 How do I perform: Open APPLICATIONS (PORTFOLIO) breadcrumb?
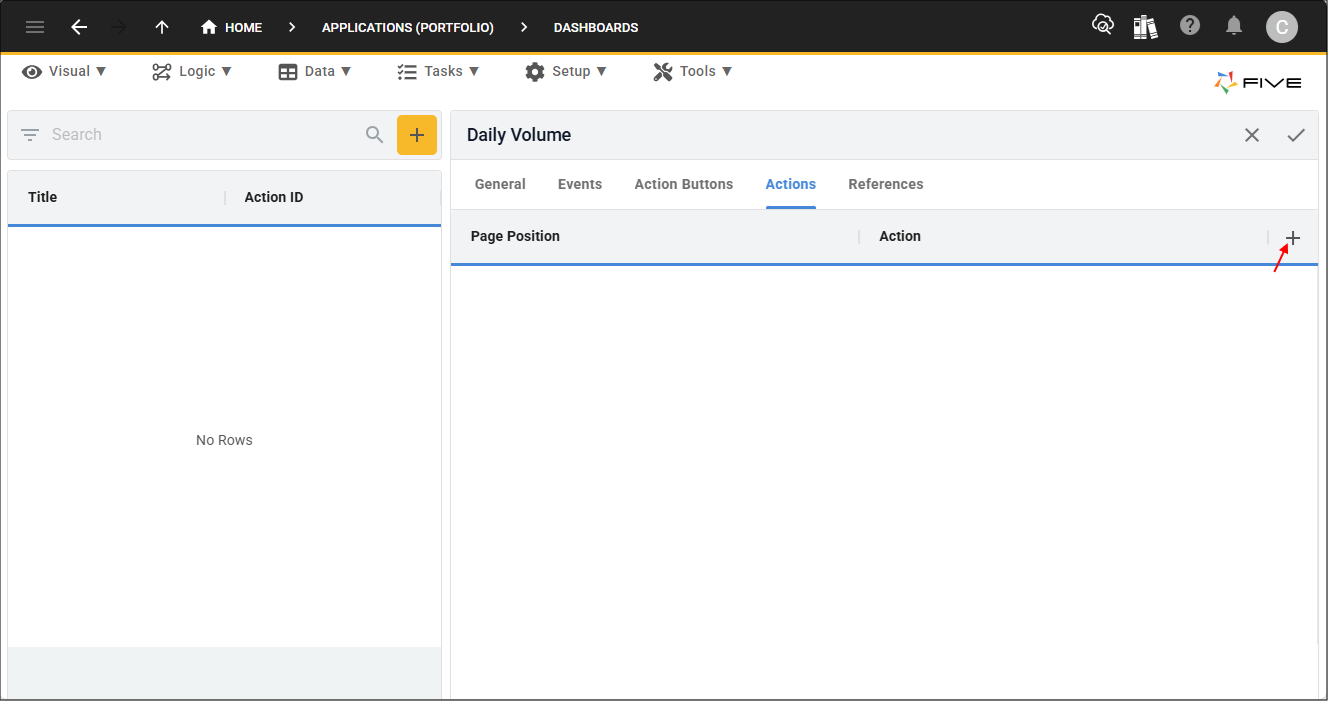click(408, 28)
